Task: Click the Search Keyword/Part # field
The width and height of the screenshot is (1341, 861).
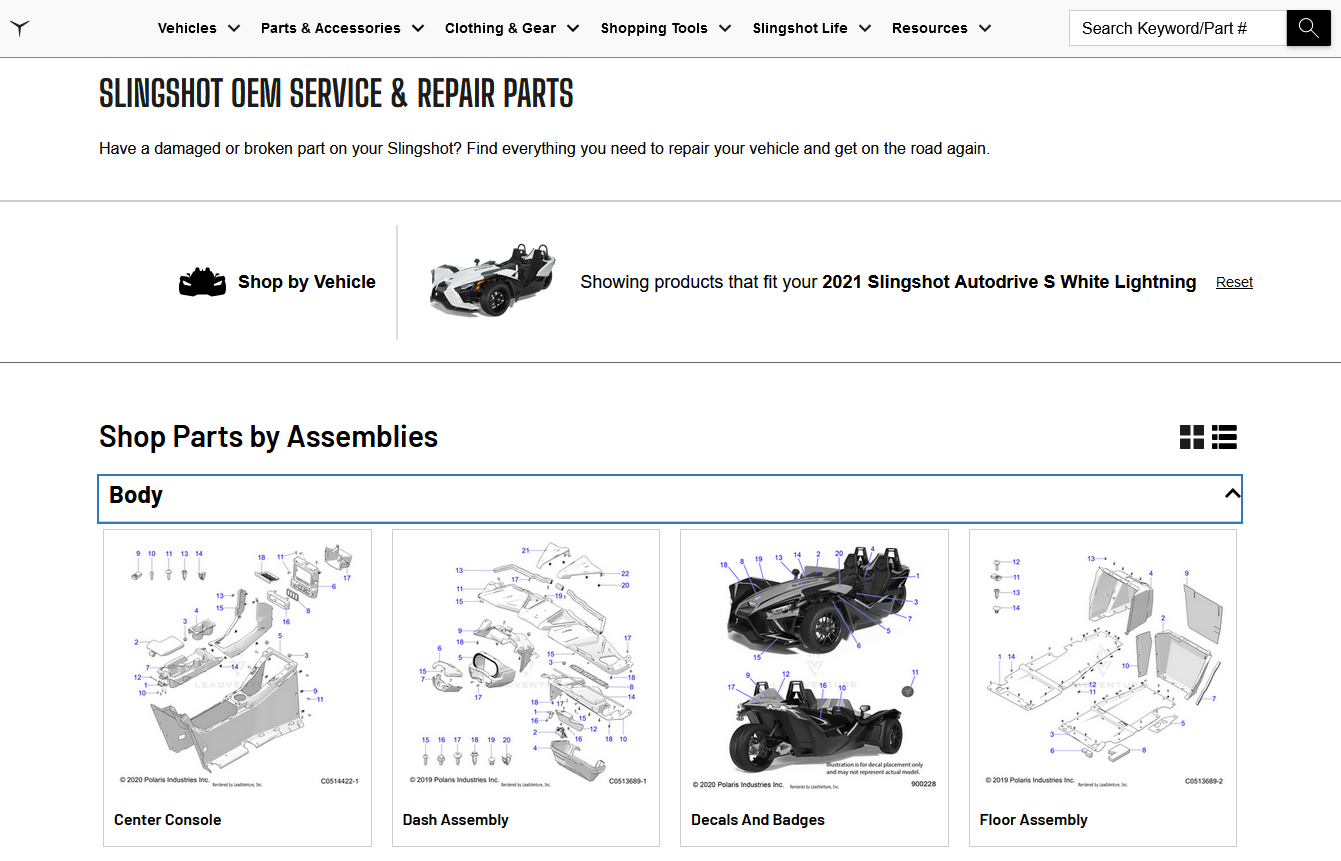Action: tap(1177, 28)
